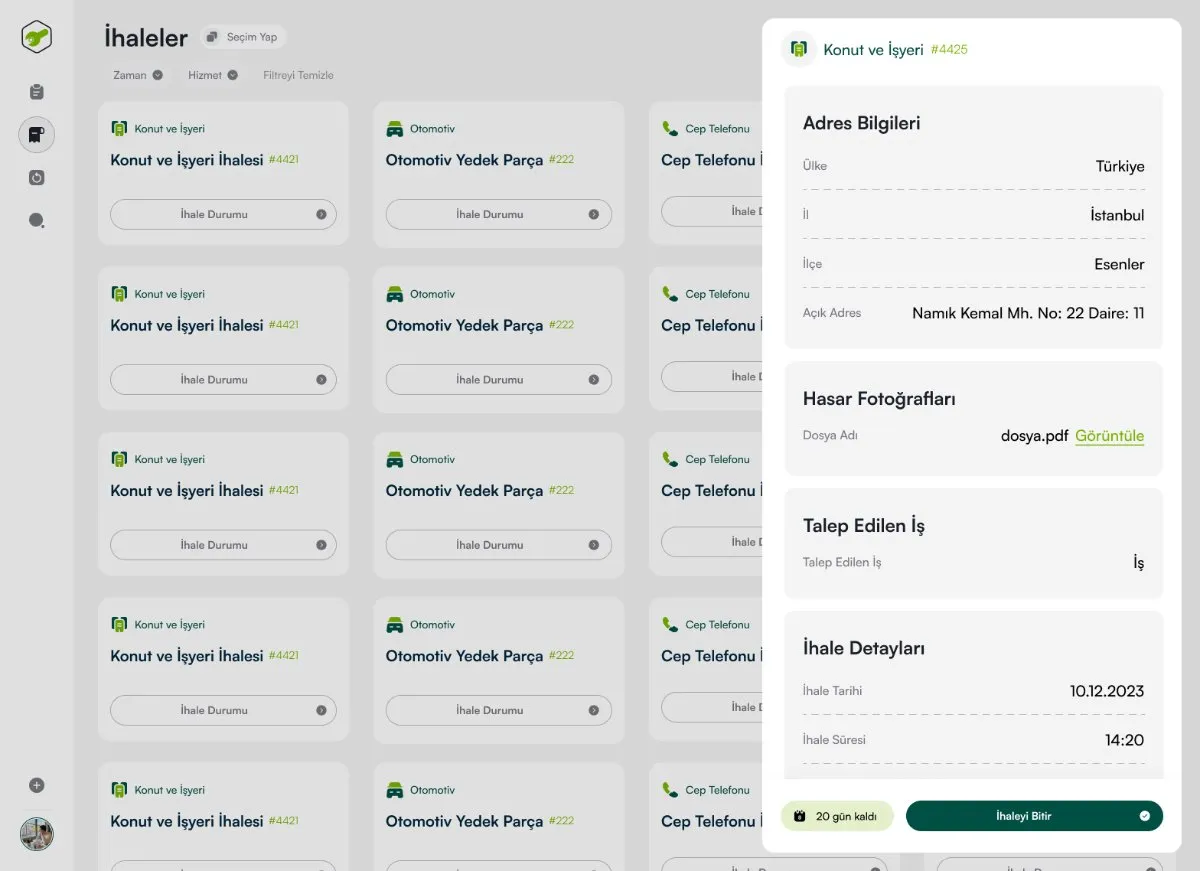Screen dimensions: 1200x871
Task: Click the İhale Detayları heading
Action: (x=863, y=648)
